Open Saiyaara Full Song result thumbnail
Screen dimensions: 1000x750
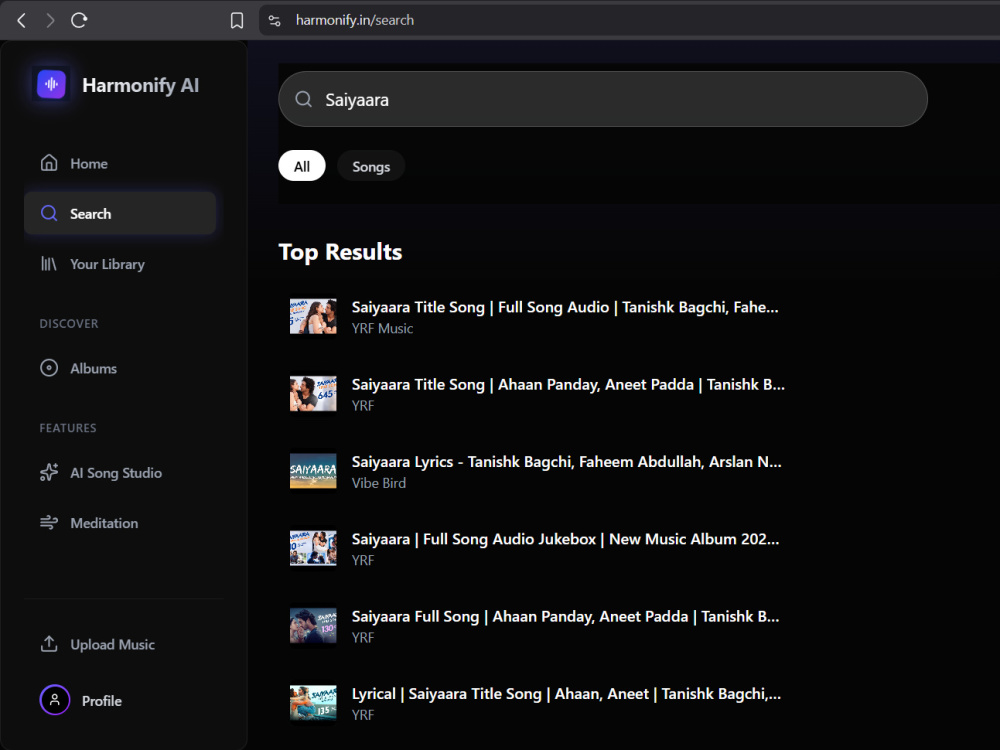313,626
